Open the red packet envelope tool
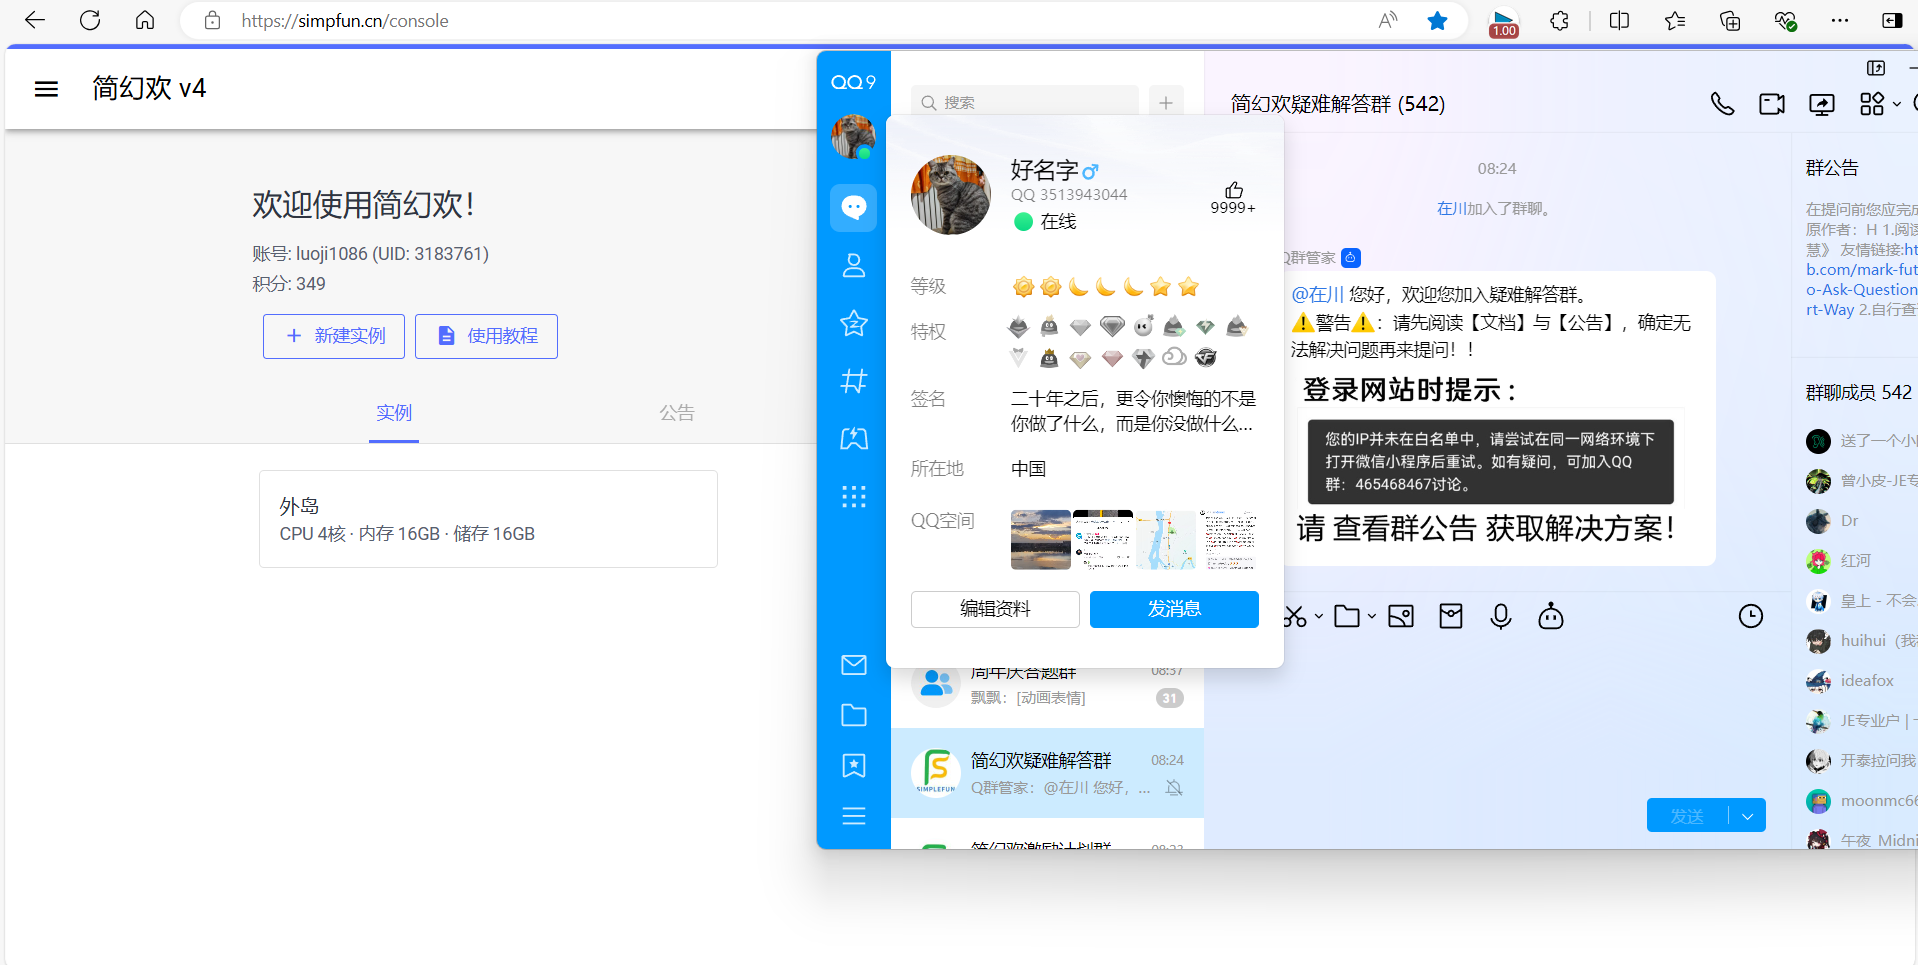Viewport: 1918px width, 965px height. coord(1451,617)
